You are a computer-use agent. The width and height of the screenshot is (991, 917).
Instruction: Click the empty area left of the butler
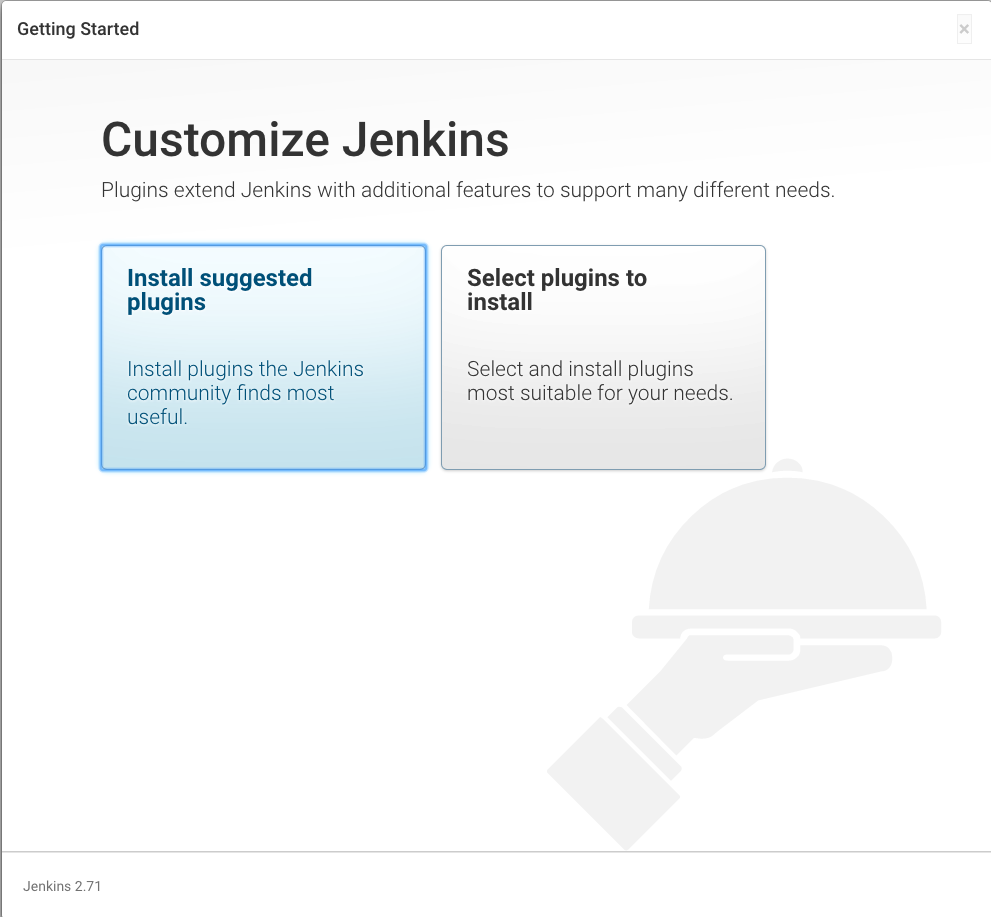(x=250, y=650)
